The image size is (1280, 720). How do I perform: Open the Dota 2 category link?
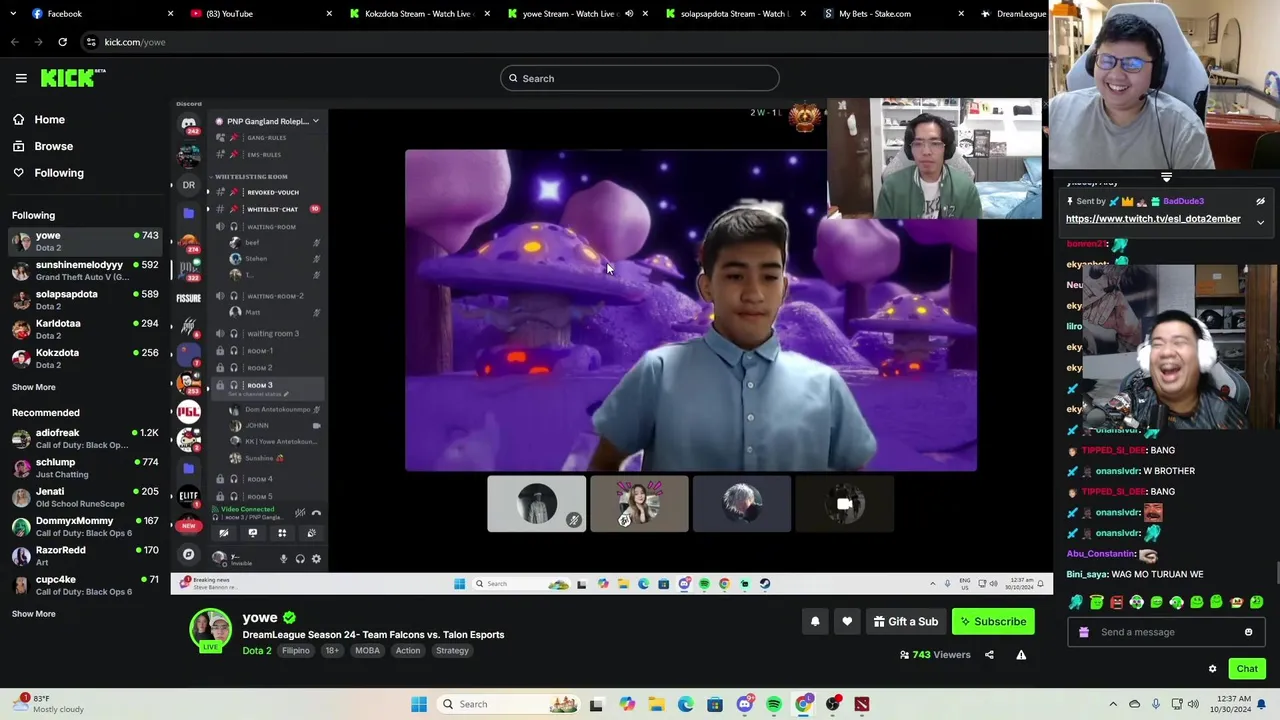(257, 651)
